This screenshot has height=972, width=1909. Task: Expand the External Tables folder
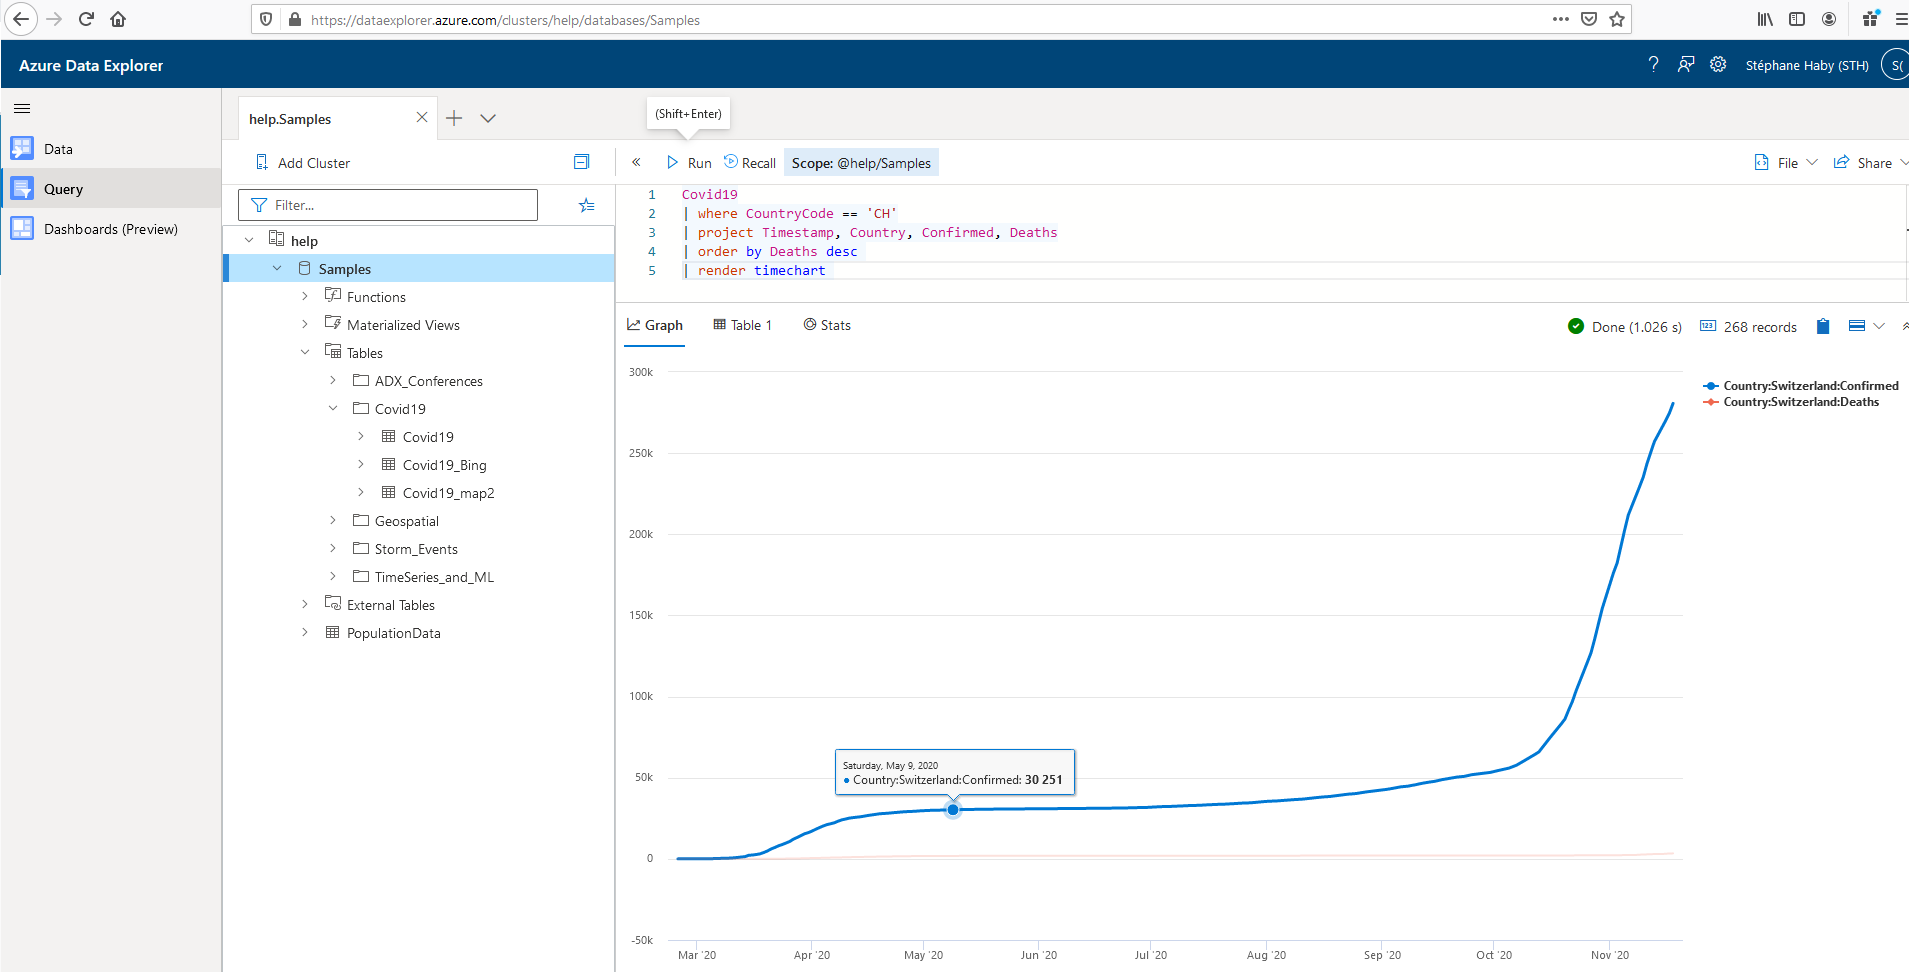tap(305, 604)
